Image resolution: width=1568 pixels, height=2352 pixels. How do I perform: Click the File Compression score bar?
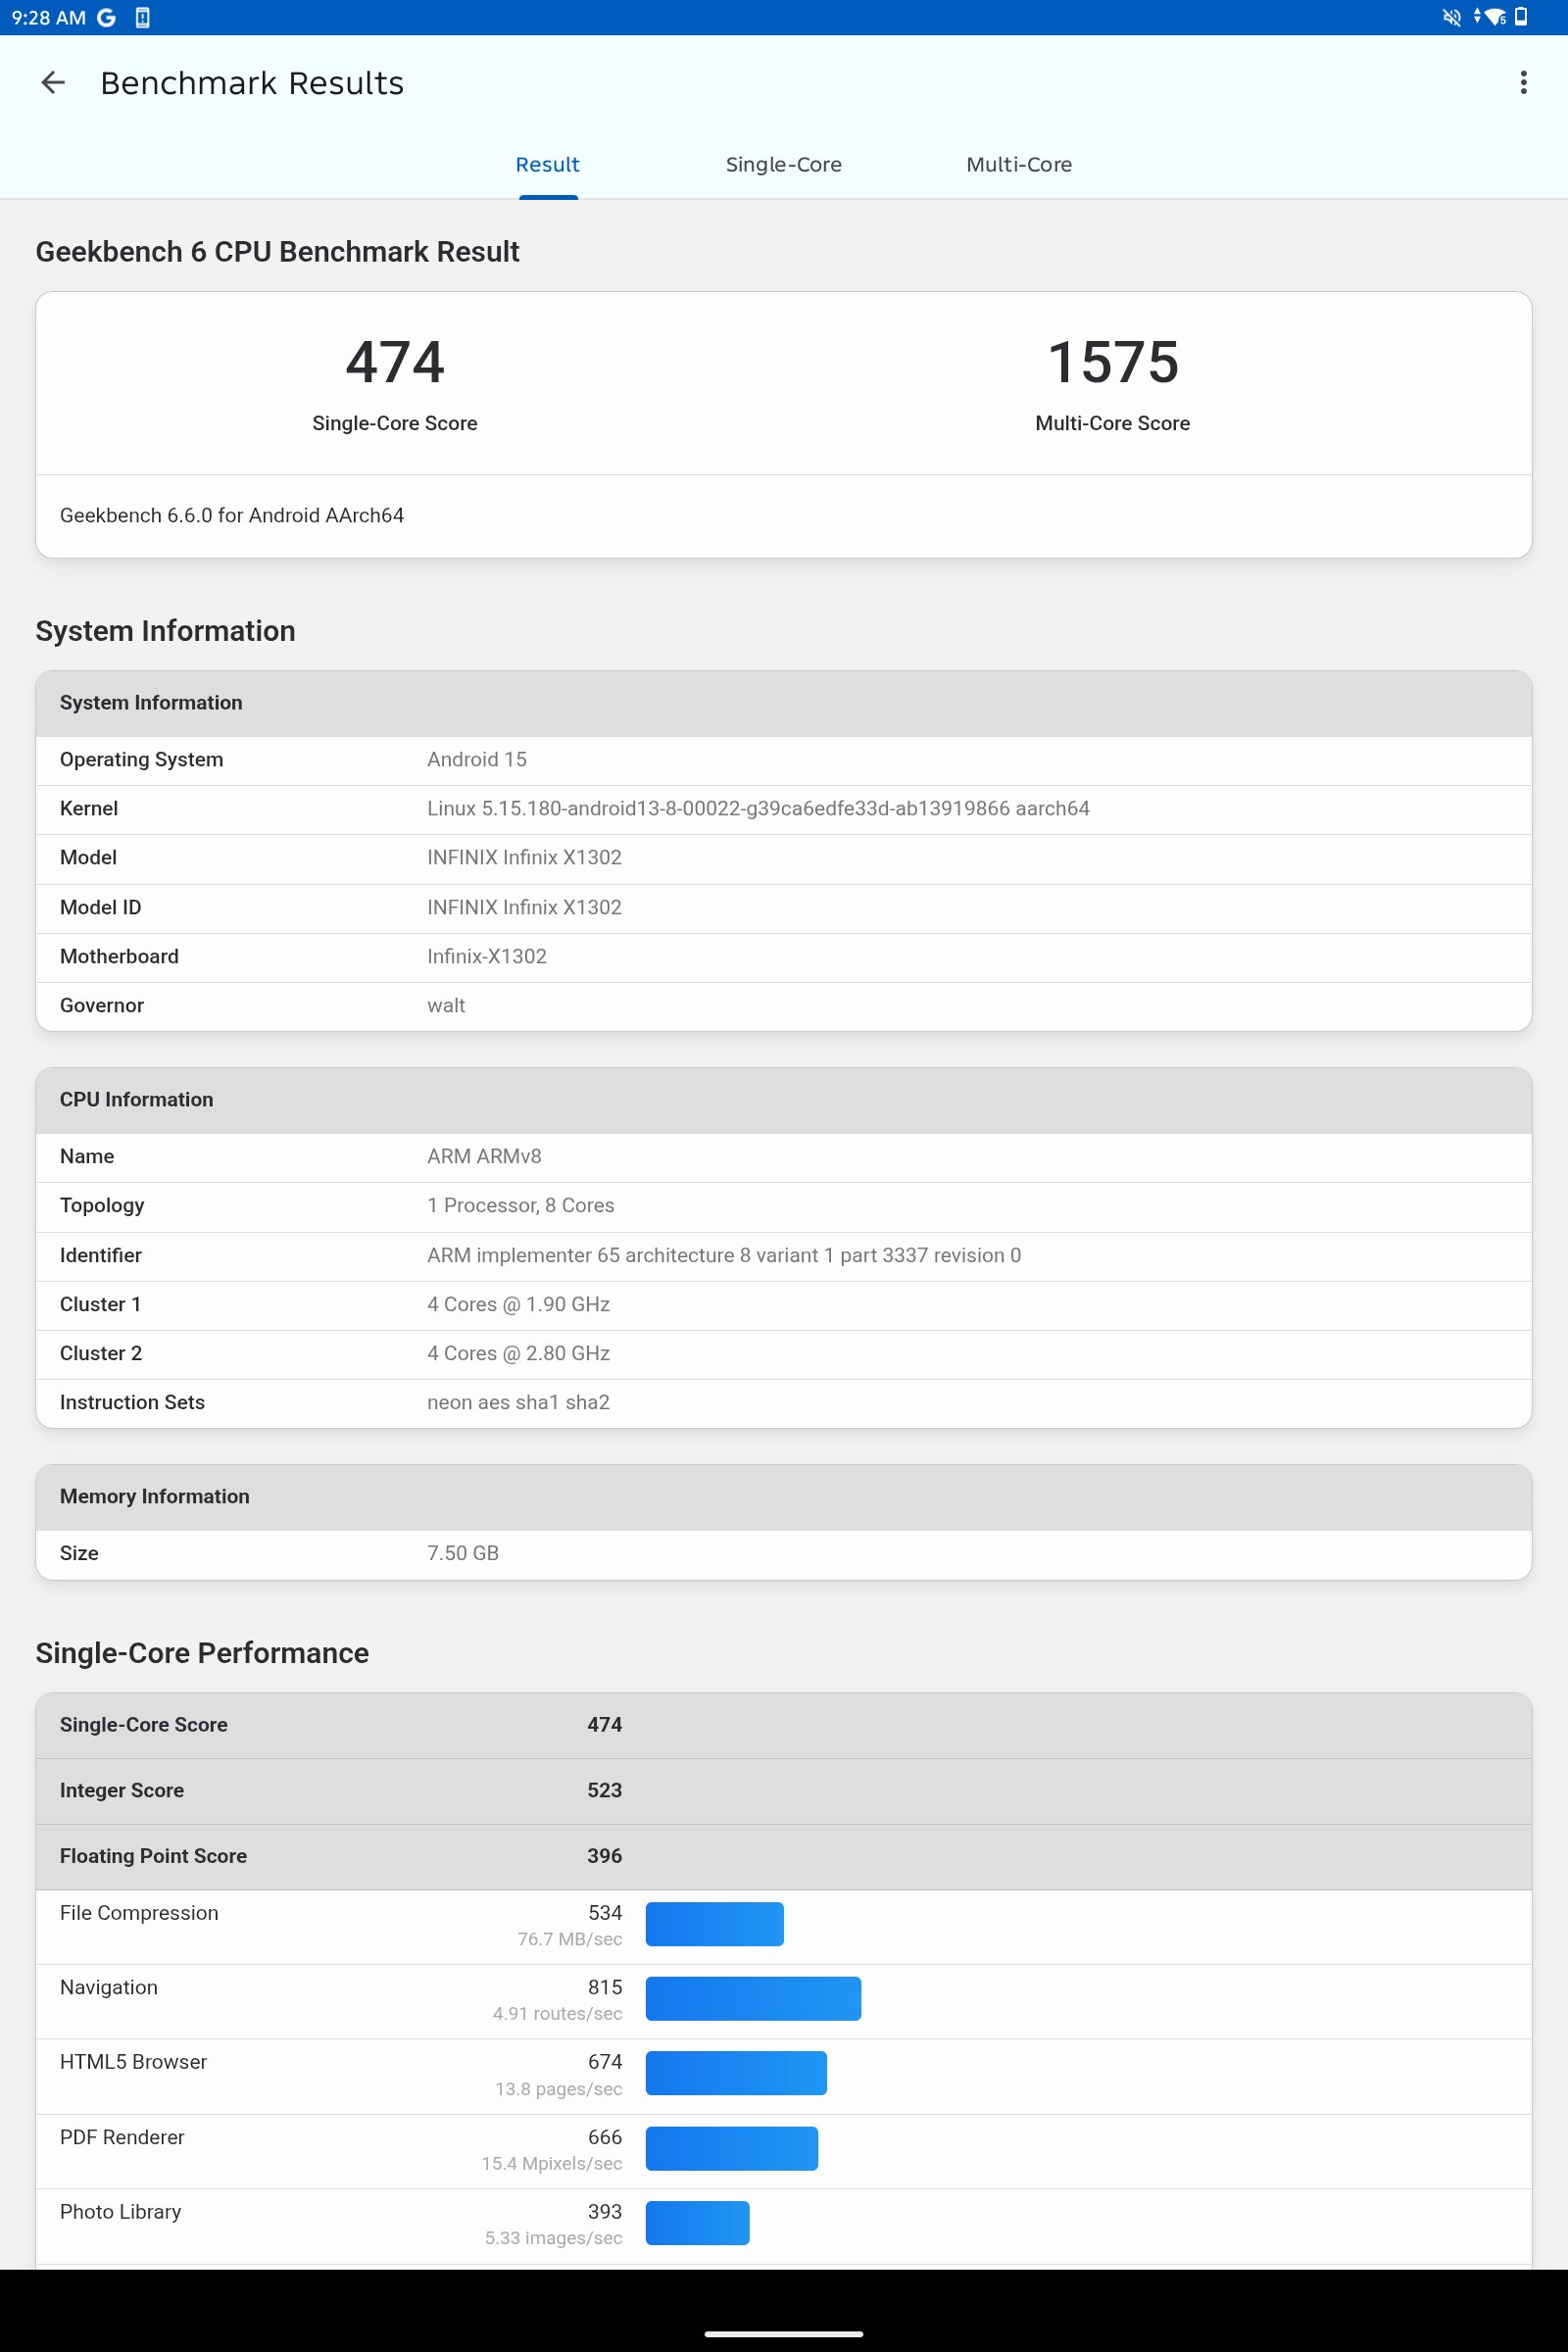point(714,1924)
